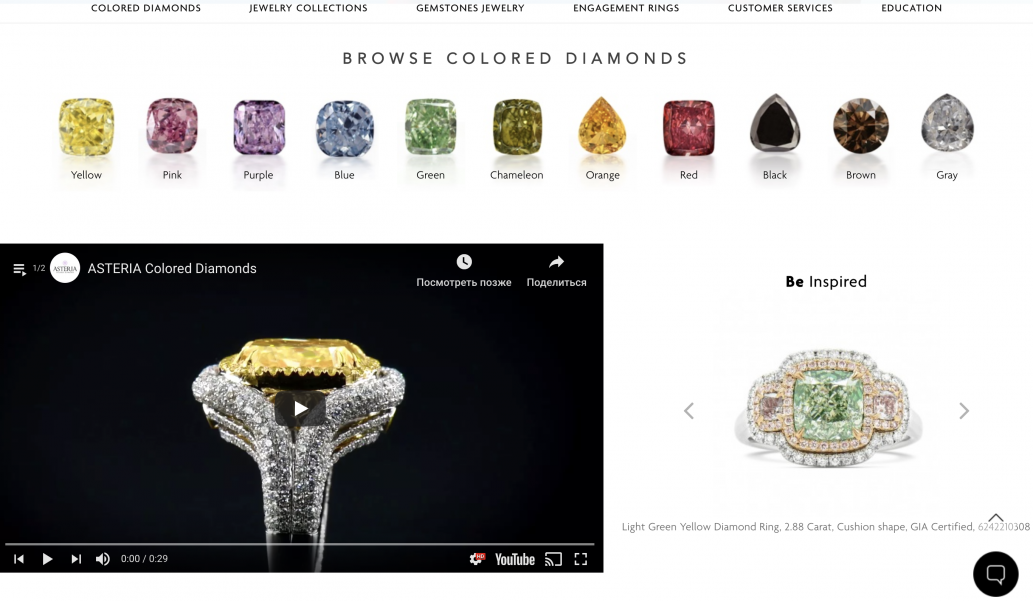The width and height of the screenshot is (1033, 601).
Task: Open the YouTube logo link
Action: [x=515, y=559]
